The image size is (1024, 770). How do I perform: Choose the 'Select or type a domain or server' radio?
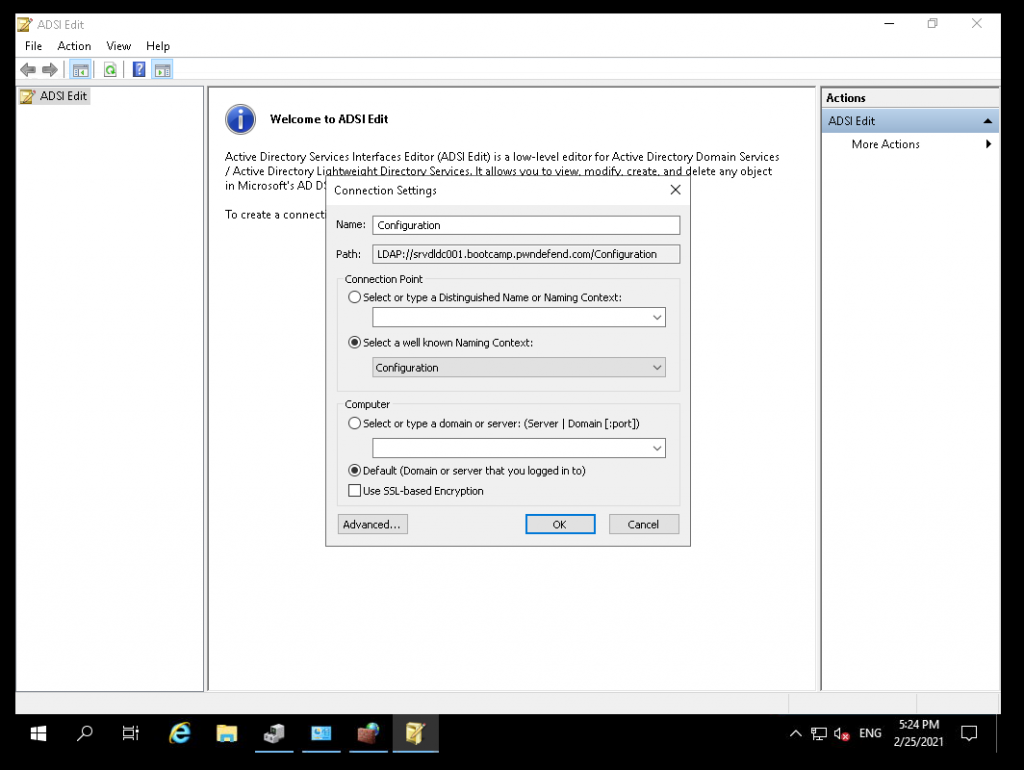(x=354, y=424)
